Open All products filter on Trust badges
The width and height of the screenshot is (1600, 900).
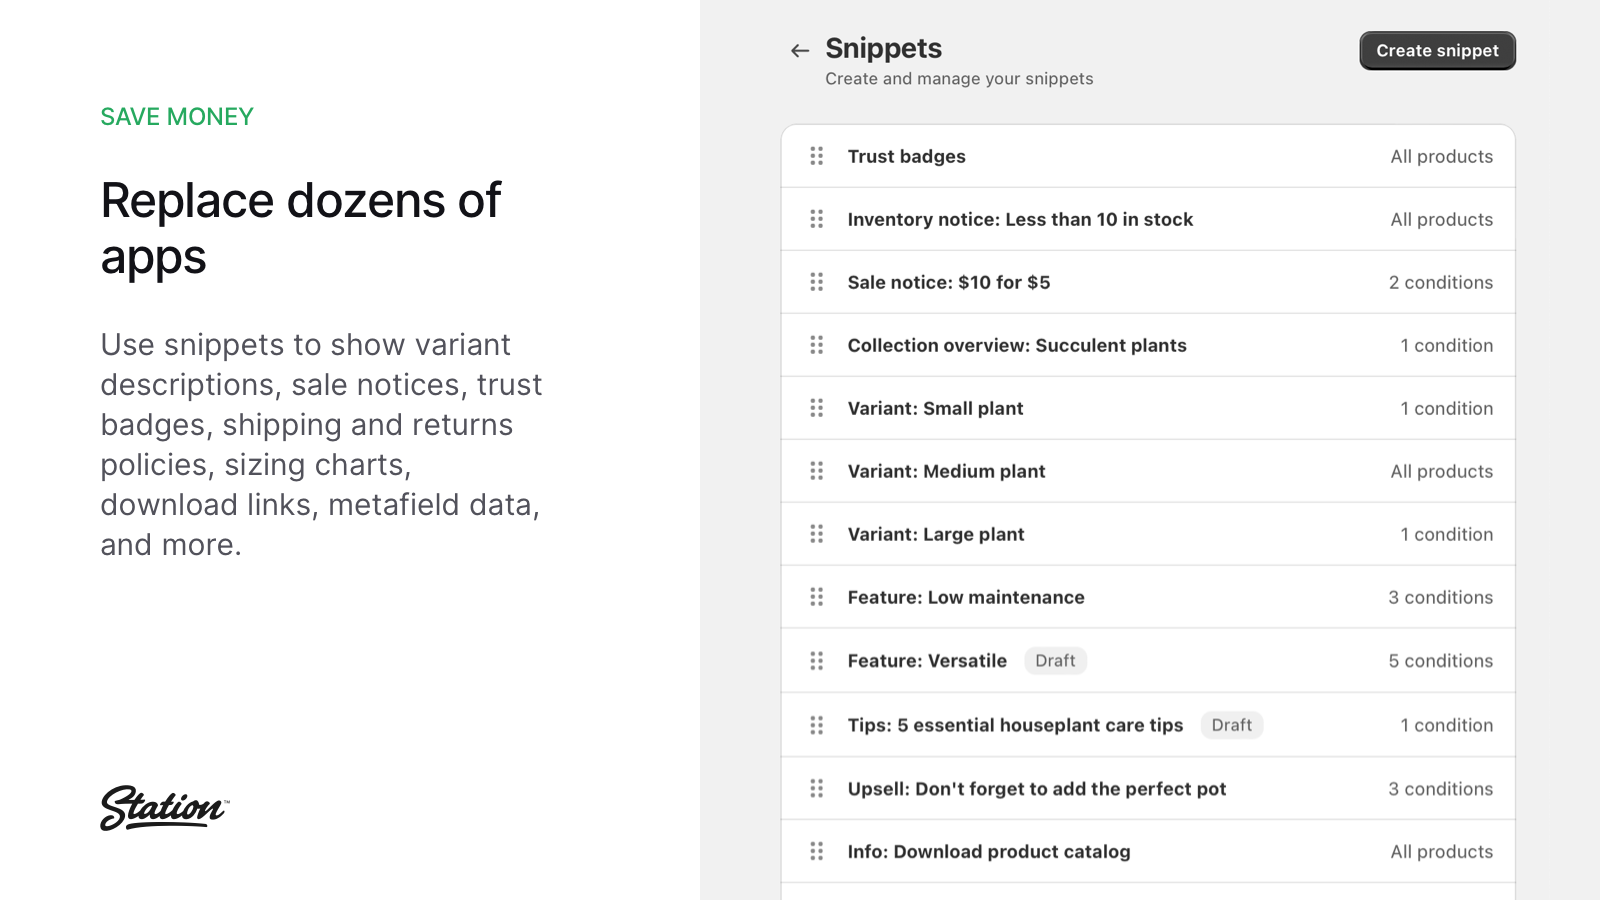point(1441,156)
